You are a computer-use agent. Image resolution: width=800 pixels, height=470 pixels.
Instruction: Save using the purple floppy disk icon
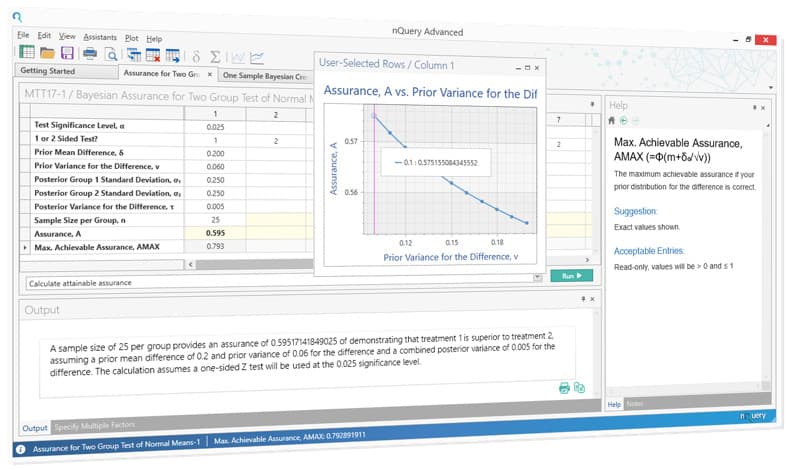coord(67,53)
